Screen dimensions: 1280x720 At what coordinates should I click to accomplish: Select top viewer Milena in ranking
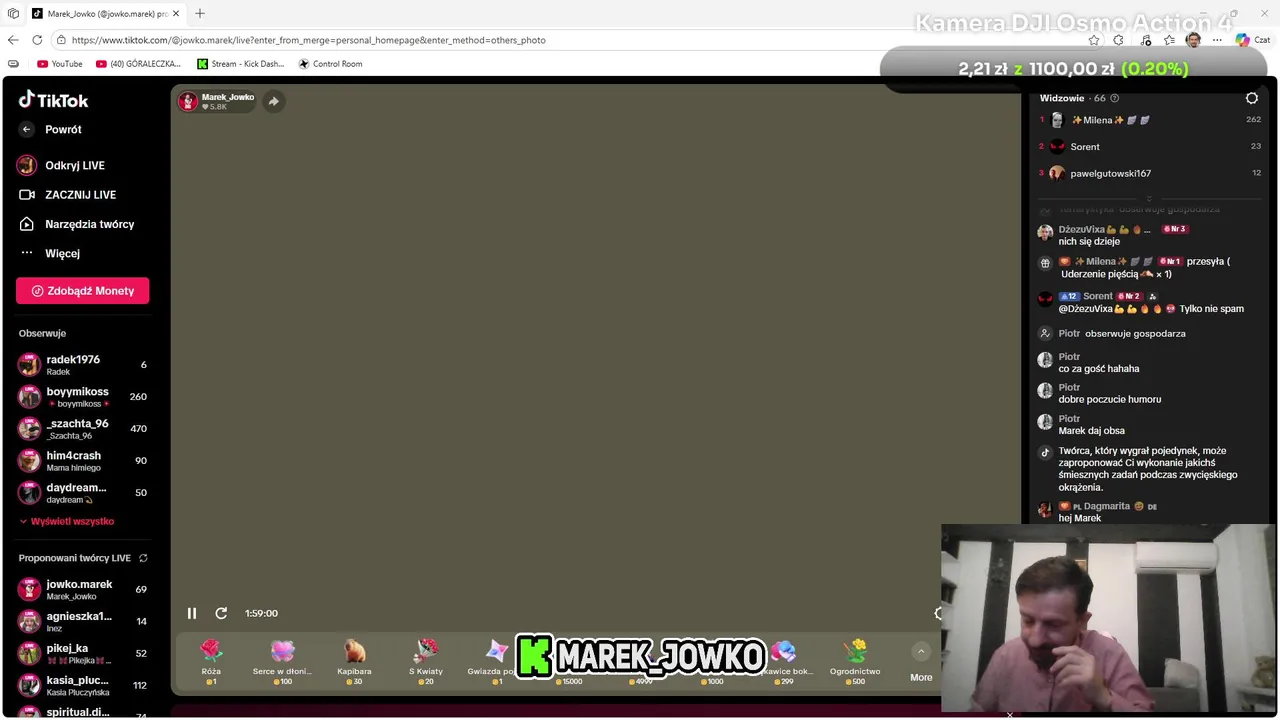pyautogui.click(x=1150, y=120)
